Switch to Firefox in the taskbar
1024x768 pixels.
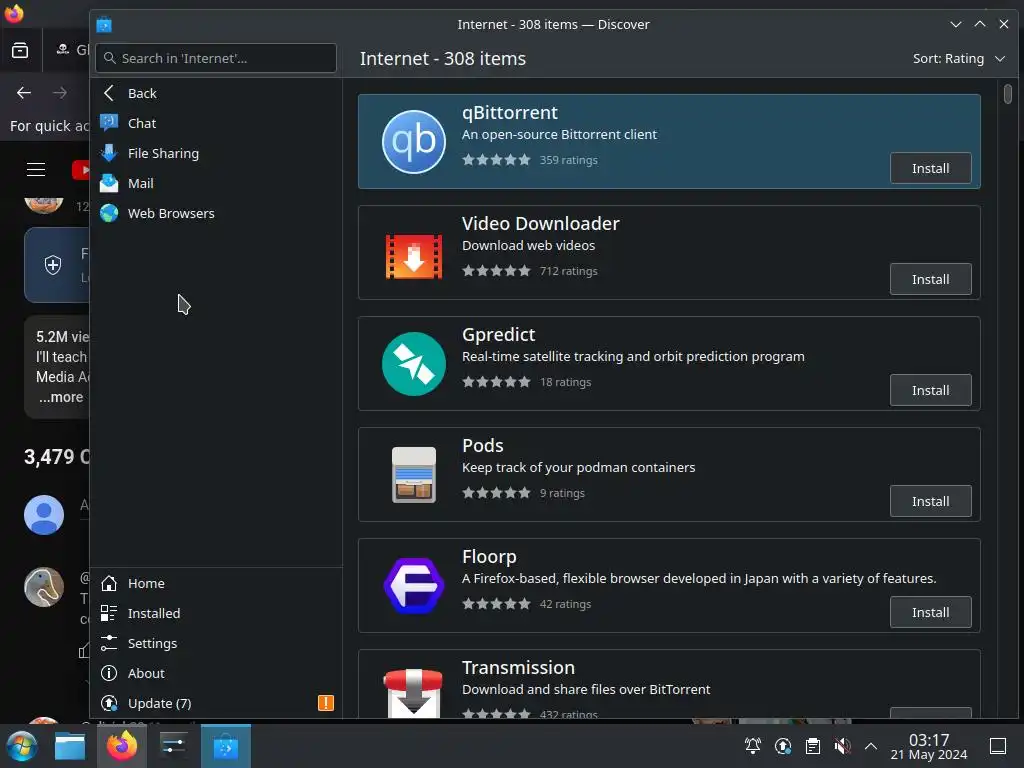pos(121,746)
